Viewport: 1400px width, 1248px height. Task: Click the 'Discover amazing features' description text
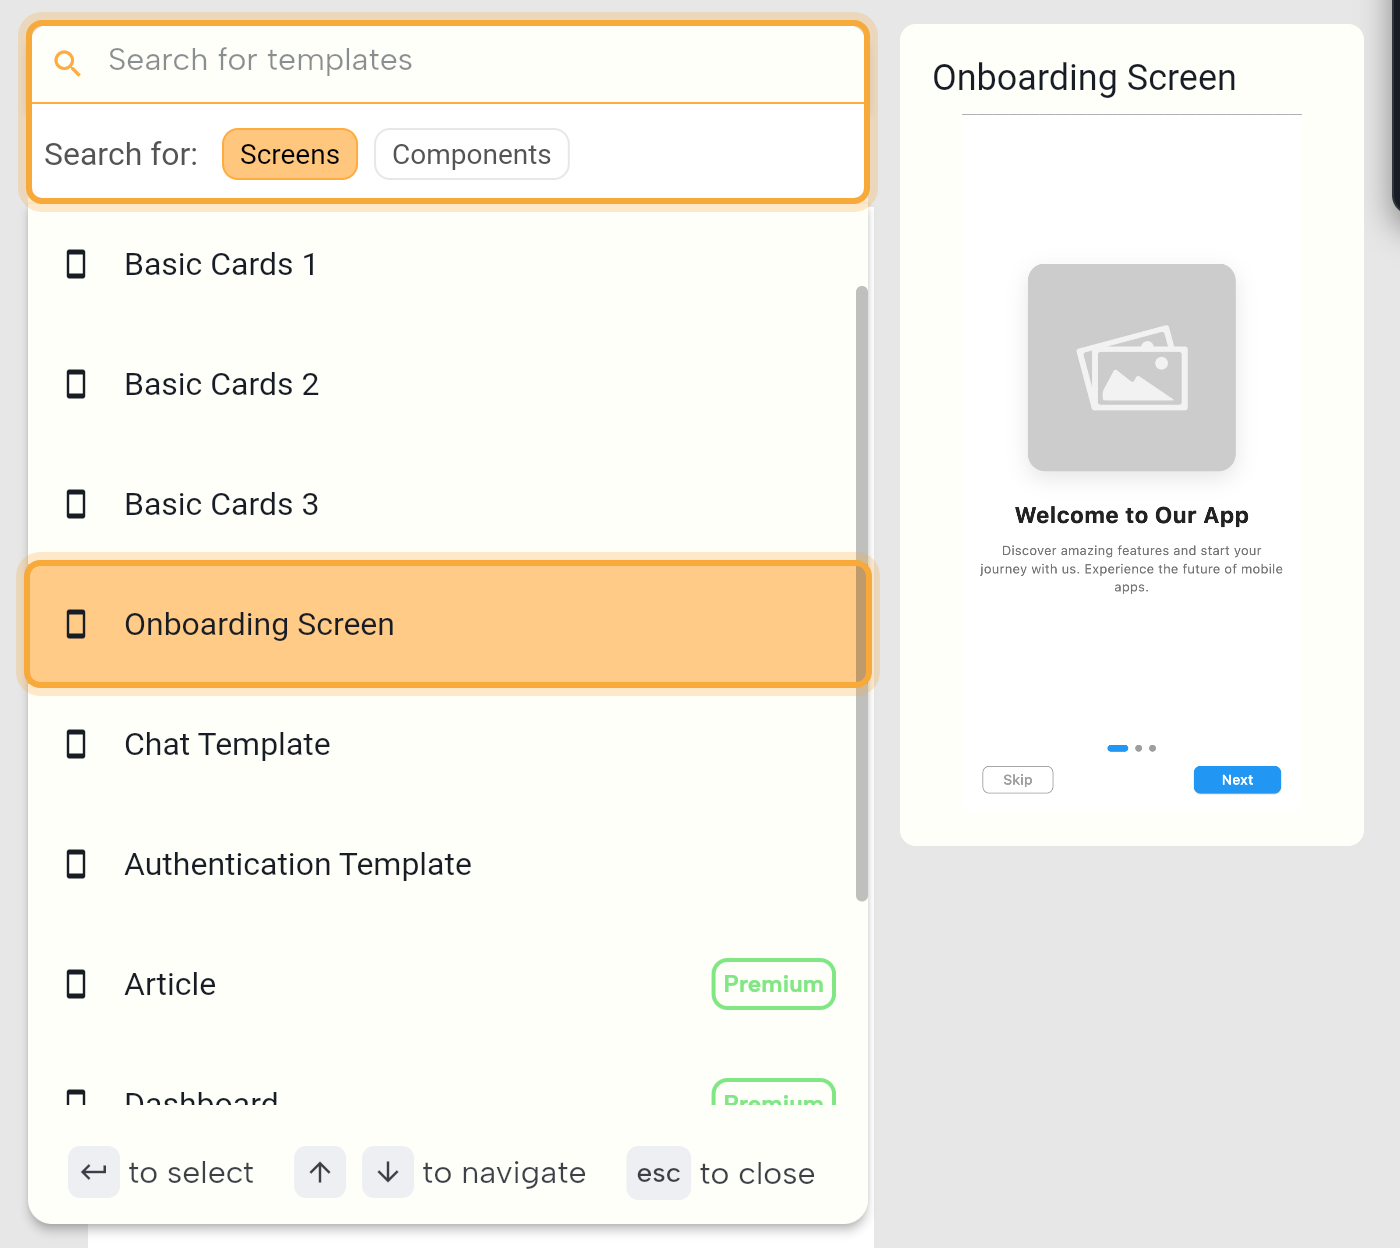[x=1131, y=569]
